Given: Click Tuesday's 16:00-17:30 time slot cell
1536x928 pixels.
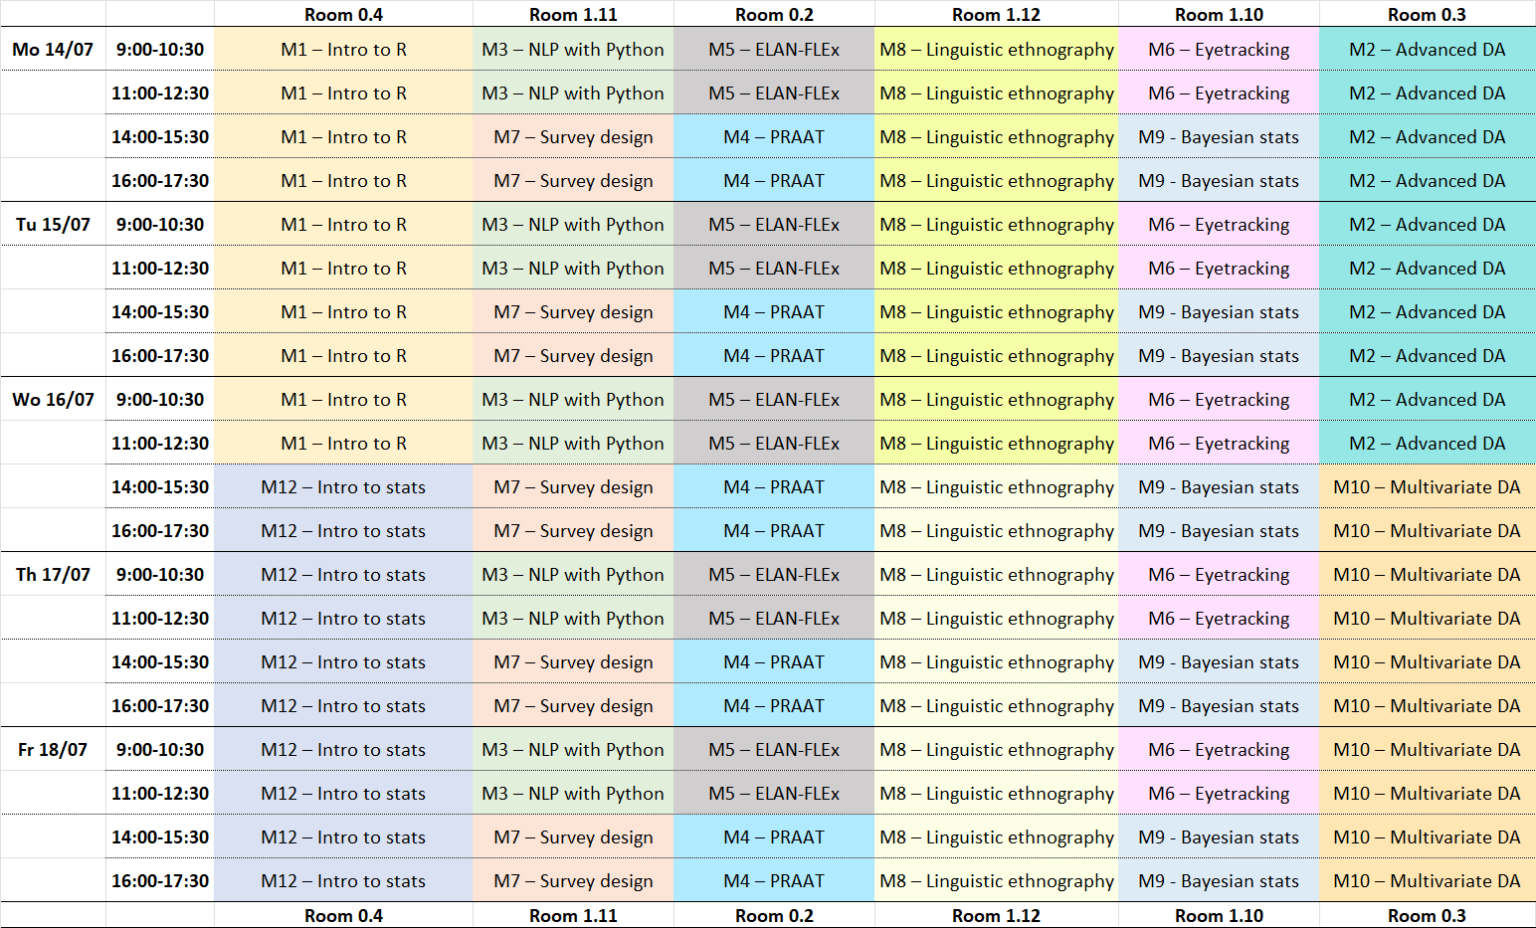Looking at the screenshot, I should click(x=160, y=355).
